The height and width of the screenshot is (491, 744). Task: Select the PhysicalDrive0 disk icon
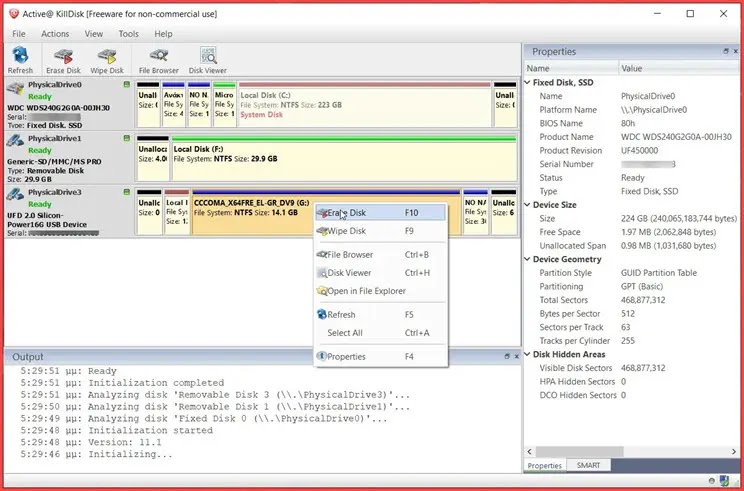[15, 88]
